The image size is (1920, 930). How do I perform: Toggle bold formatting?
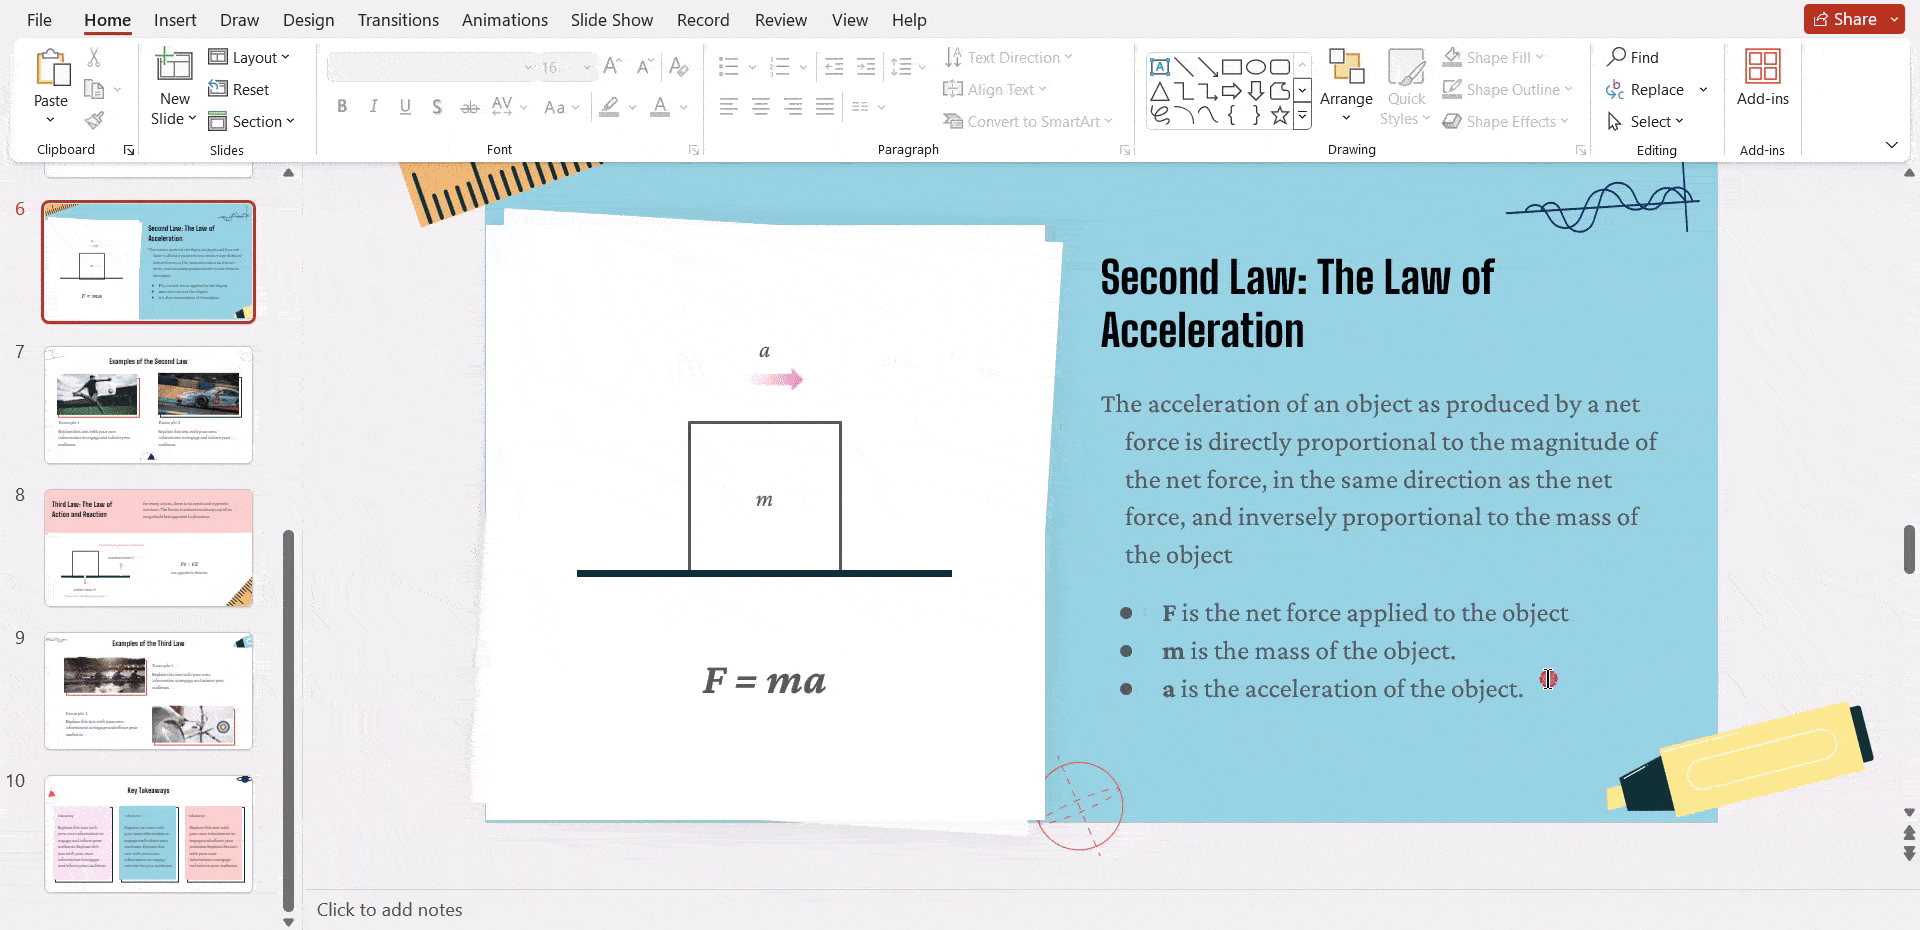(x=341, y=106)
